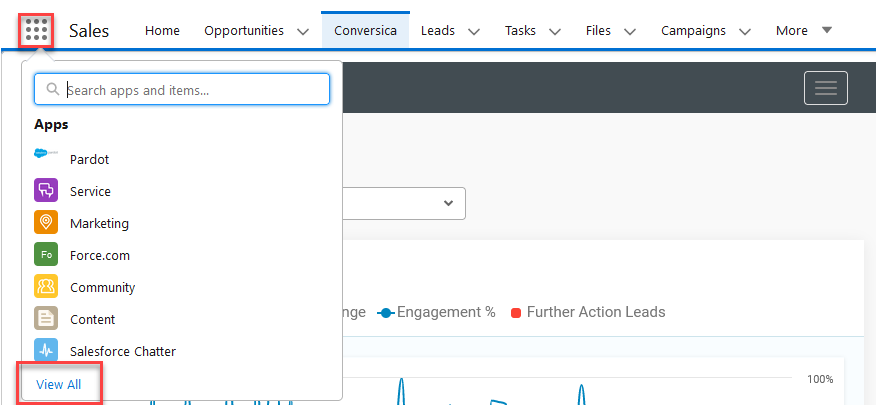Viewport: 876px width, 405px height.
Task: Go to the Home tab
Action: (162, 31)
